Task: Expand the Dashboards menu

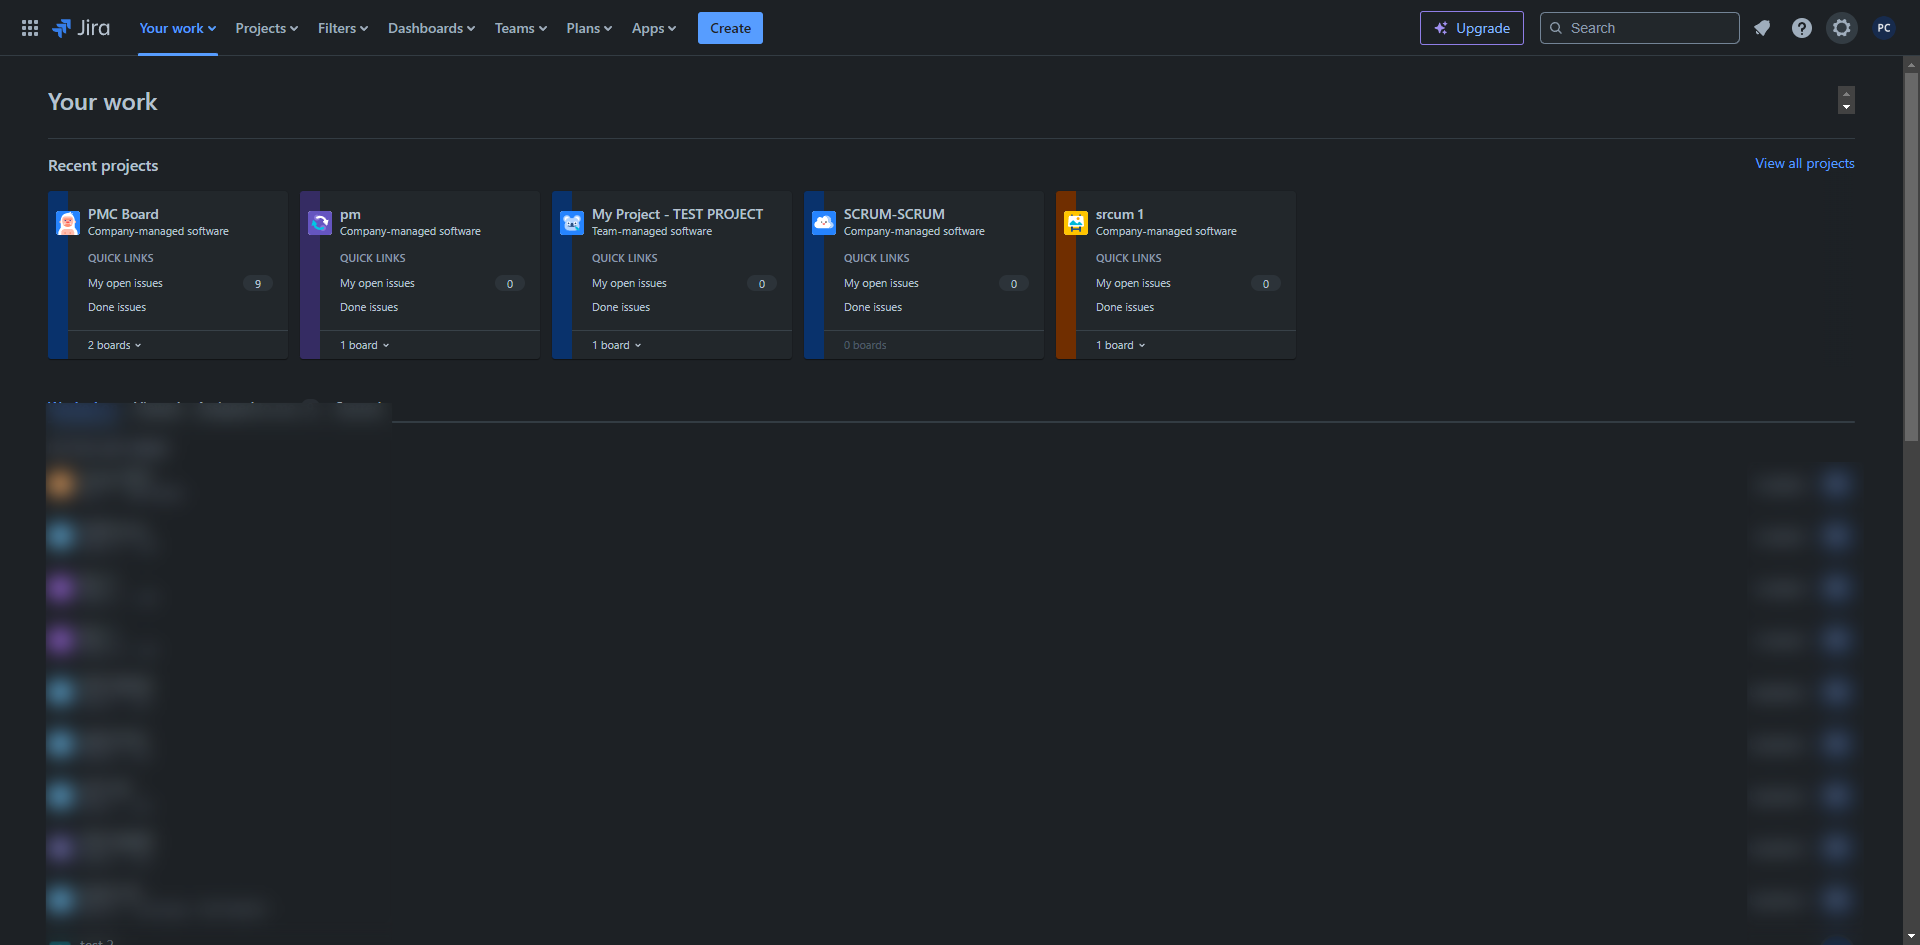Action: click(432, 28)
